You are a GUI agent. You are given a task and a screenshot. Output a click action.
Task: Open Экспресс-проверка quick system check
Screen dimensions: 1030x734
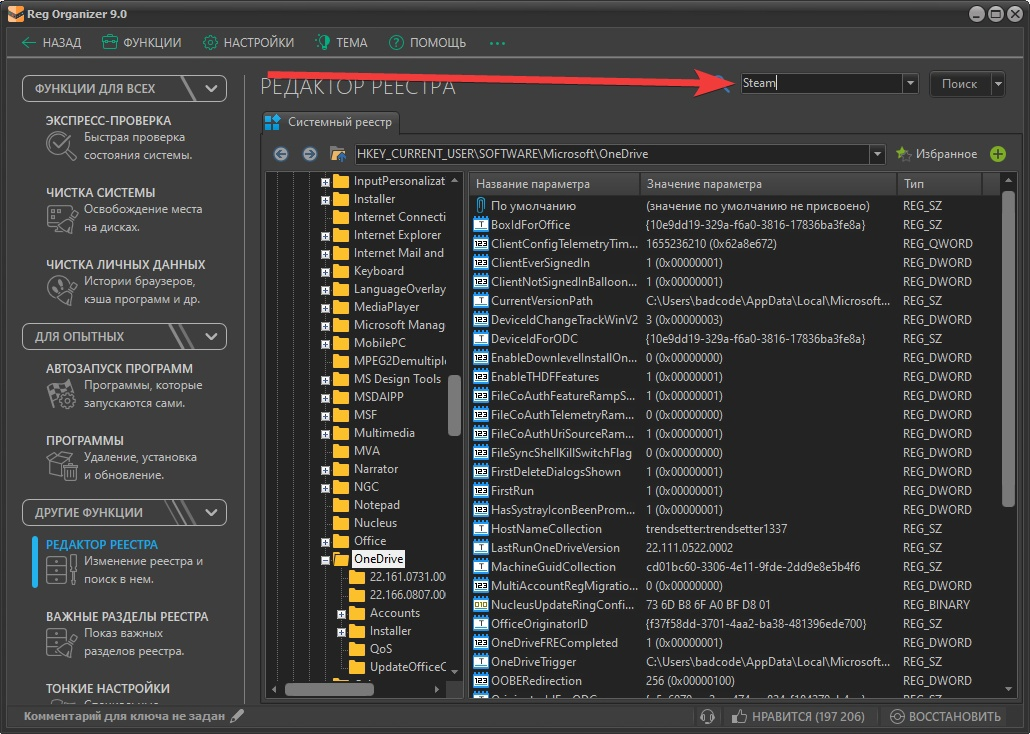pyautogui.click(x=118, y=138)
